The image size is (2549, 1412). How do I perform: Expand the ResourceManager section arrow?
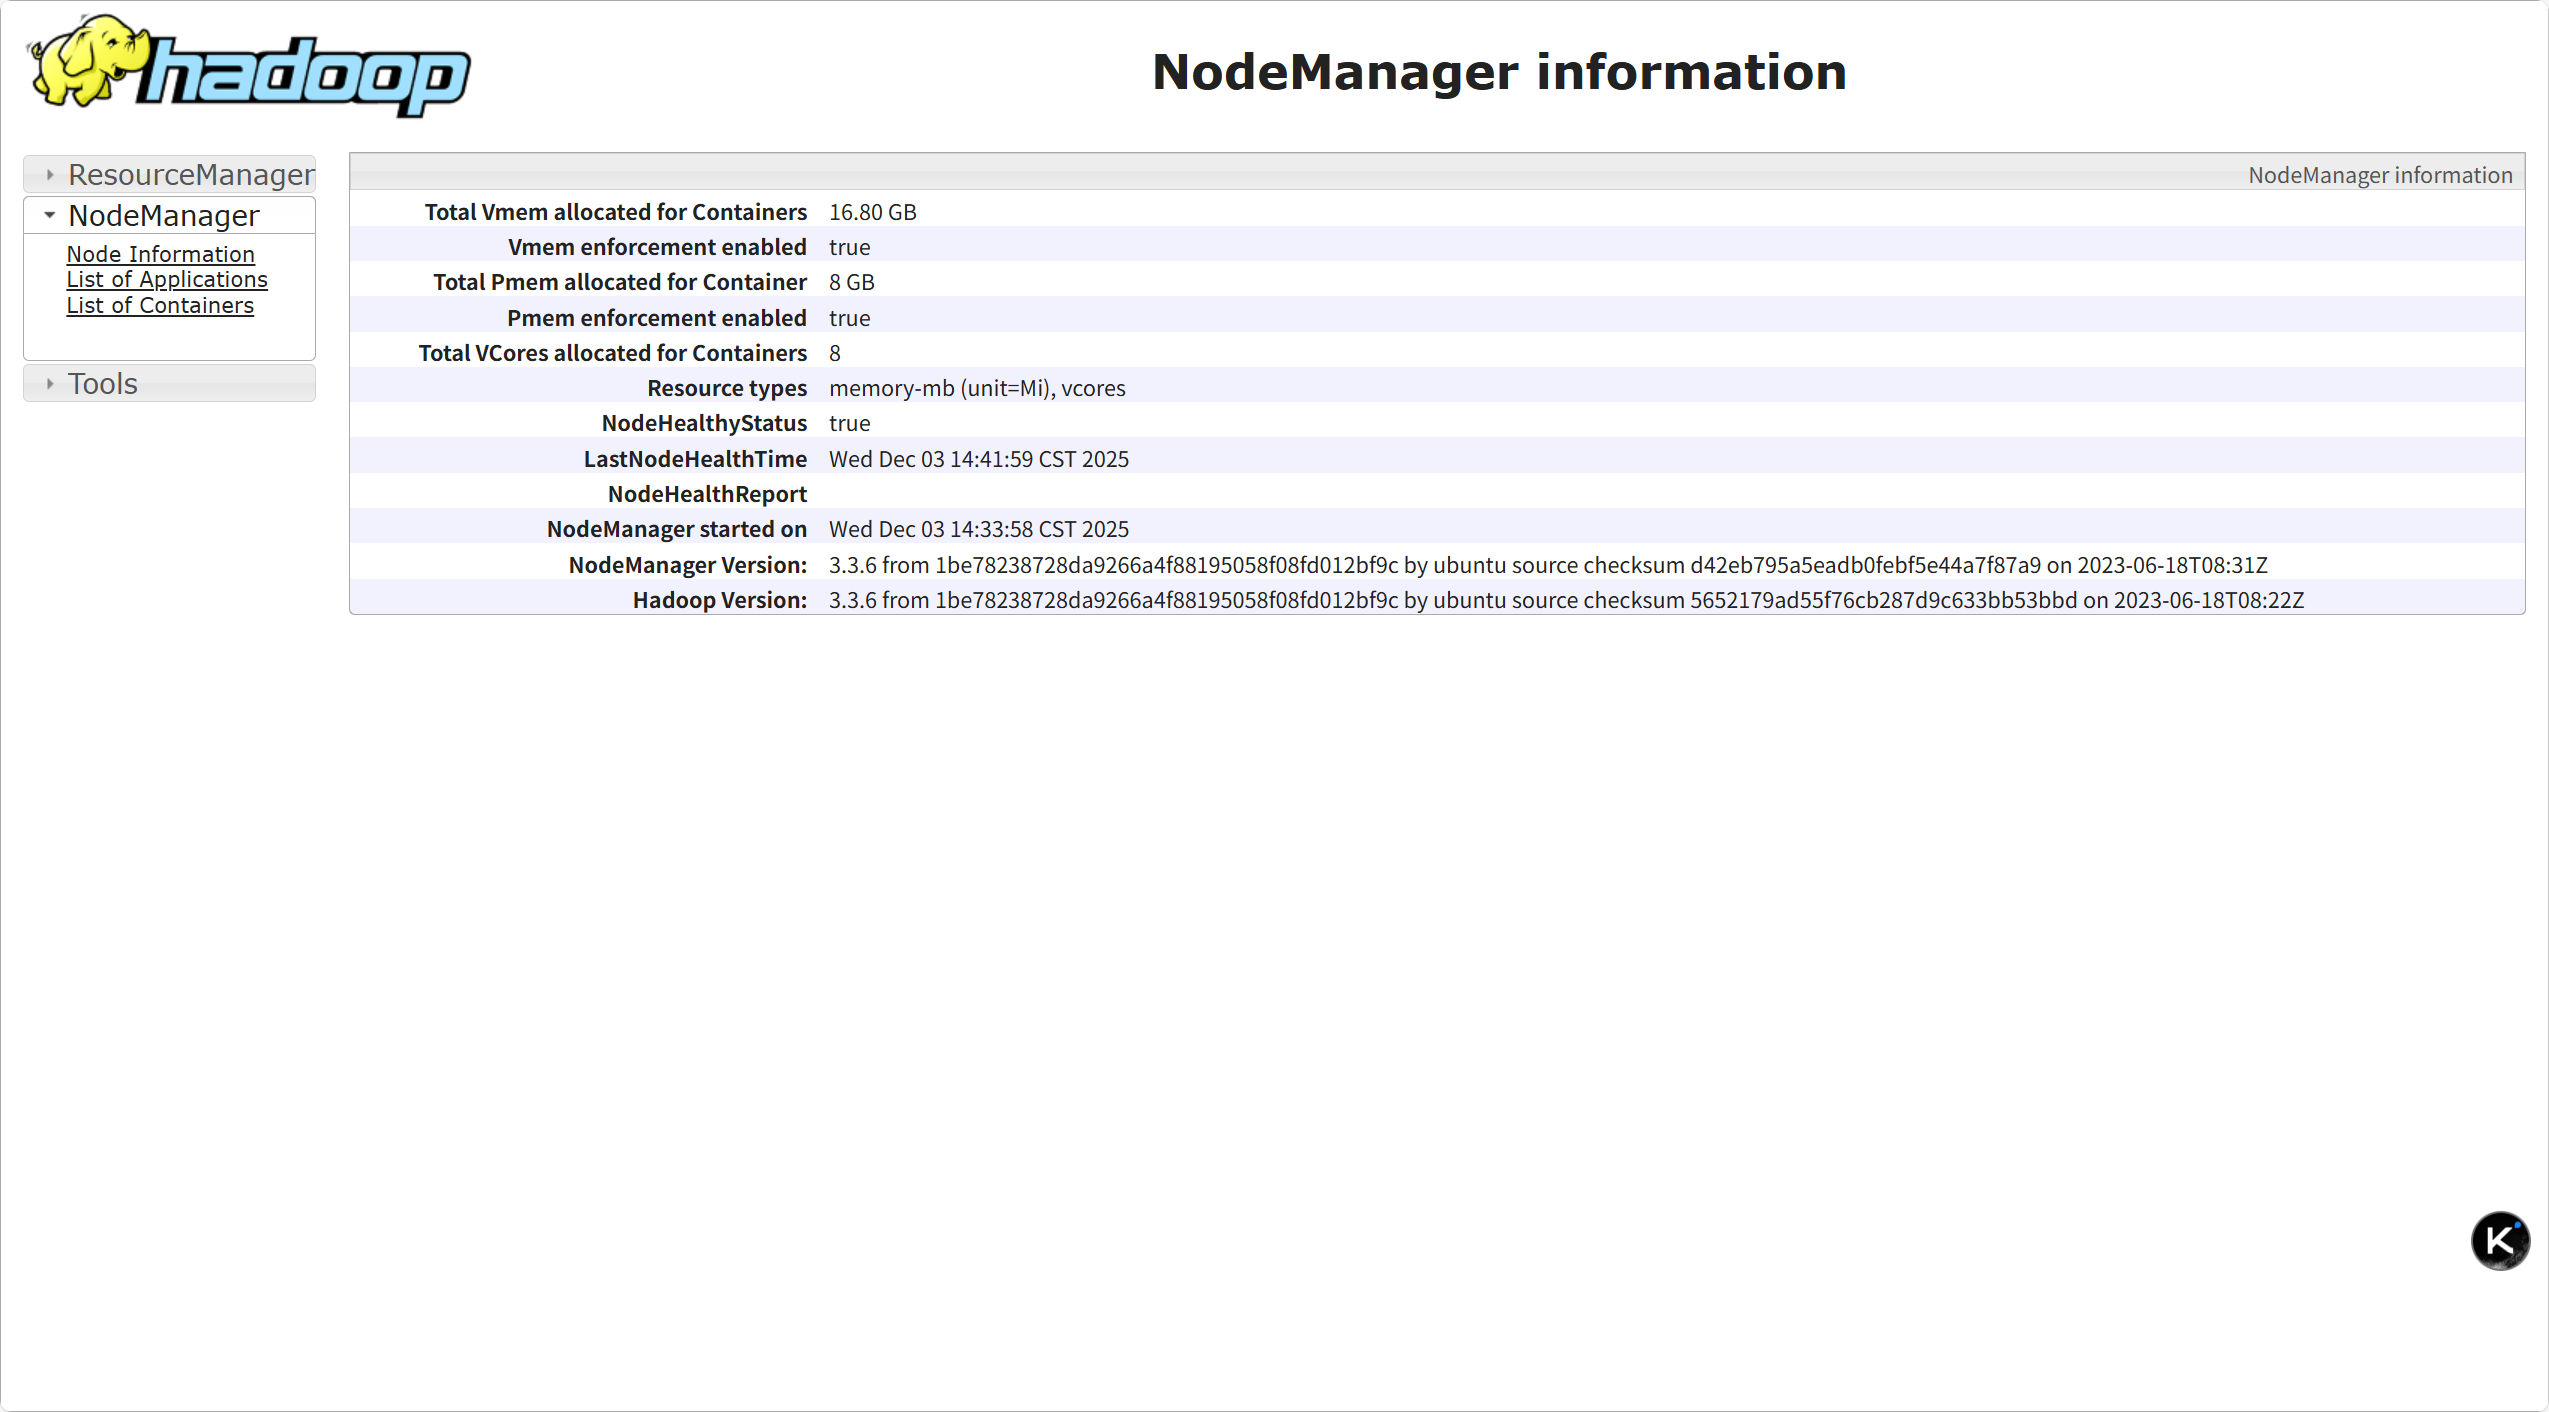(x=49, y=175)
